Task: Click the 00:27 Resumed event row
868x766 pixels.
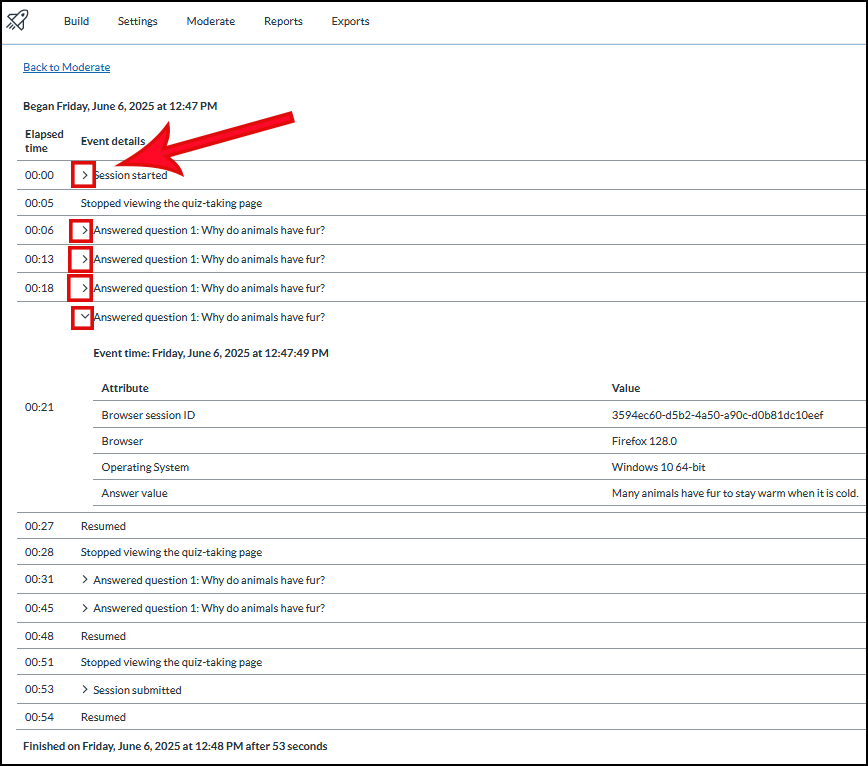Action: [x=442, y=526]
